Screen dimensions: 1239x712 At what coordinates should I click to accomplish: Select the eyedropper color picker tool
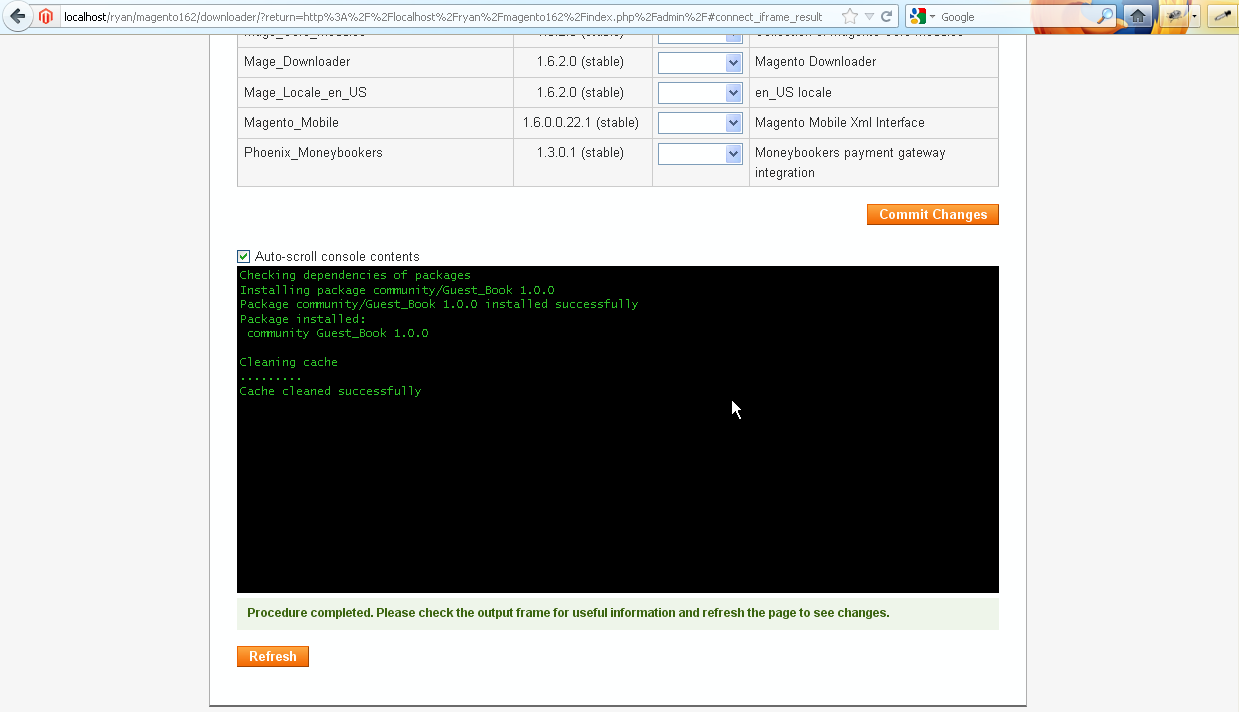pyautogui.click(x=1222, y=16)
